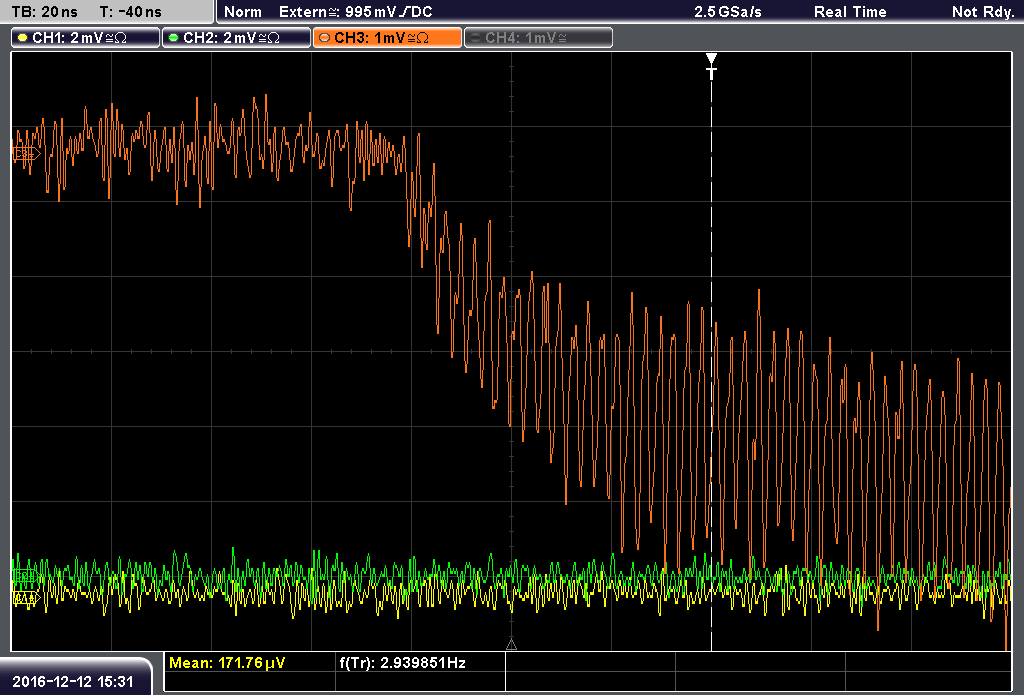The height and width of the screenshot is (695, 1024).
Task: Click the 2.5 GSa/s sample rate readout
Action: [x=728, y=12]
